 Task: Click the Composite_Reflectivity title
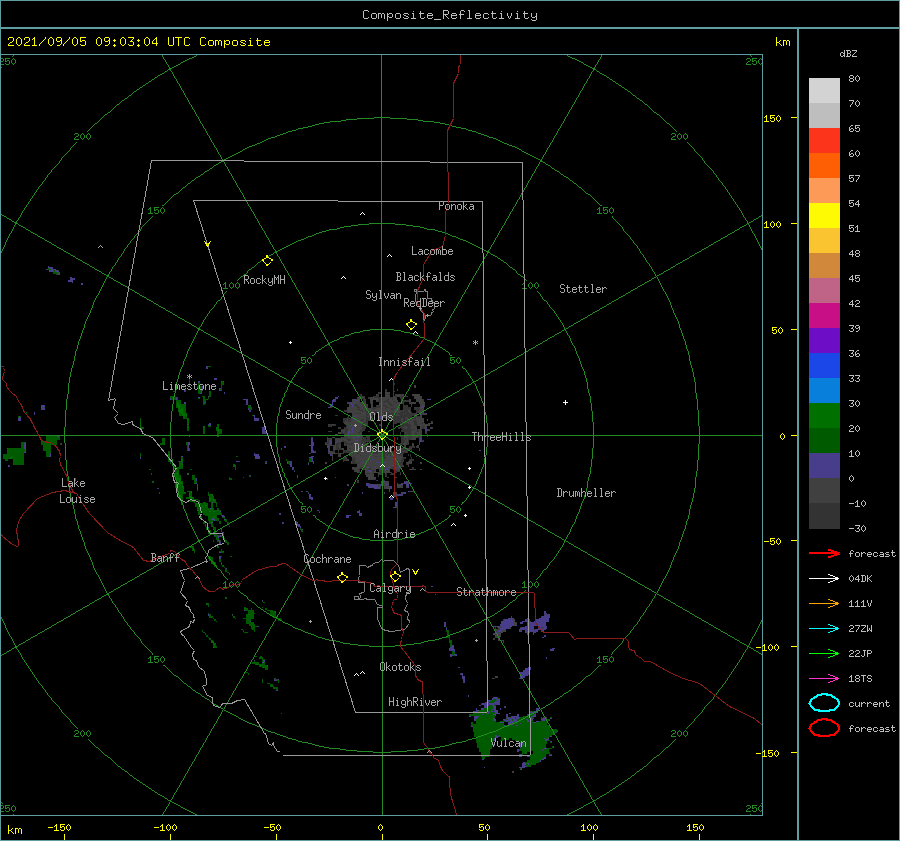coord(449,15)
